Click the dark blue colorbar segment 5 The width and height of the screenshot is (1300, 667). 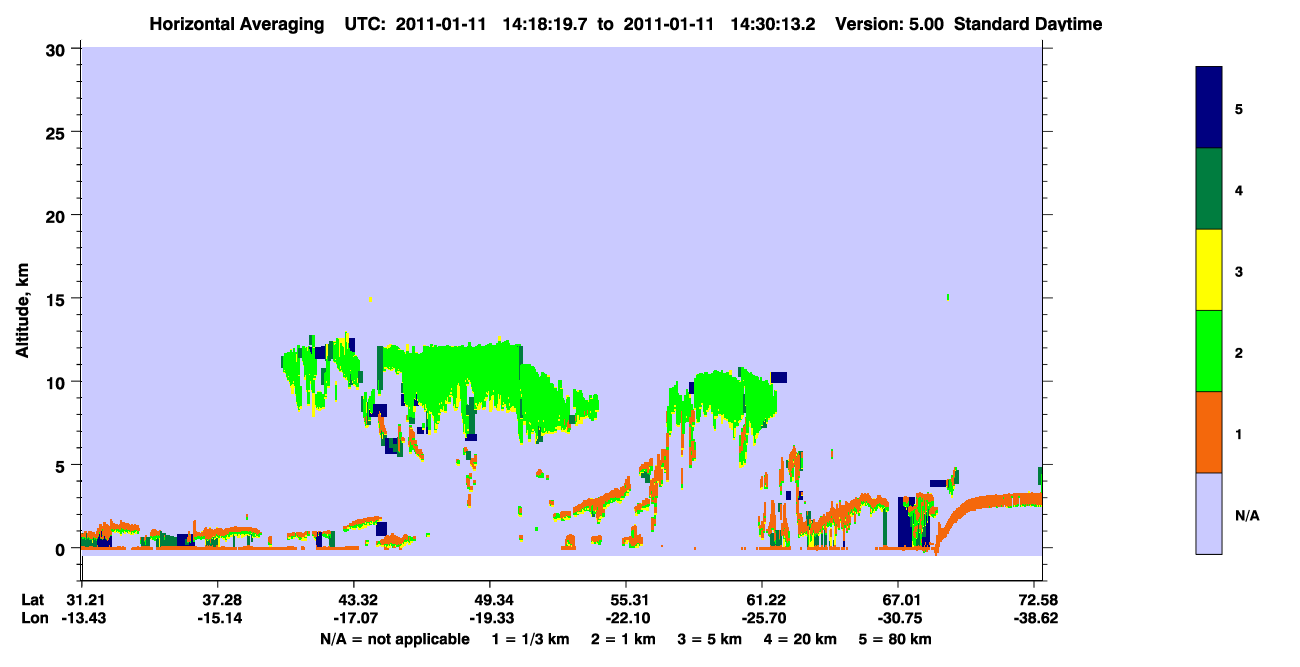pos(1208,107)
